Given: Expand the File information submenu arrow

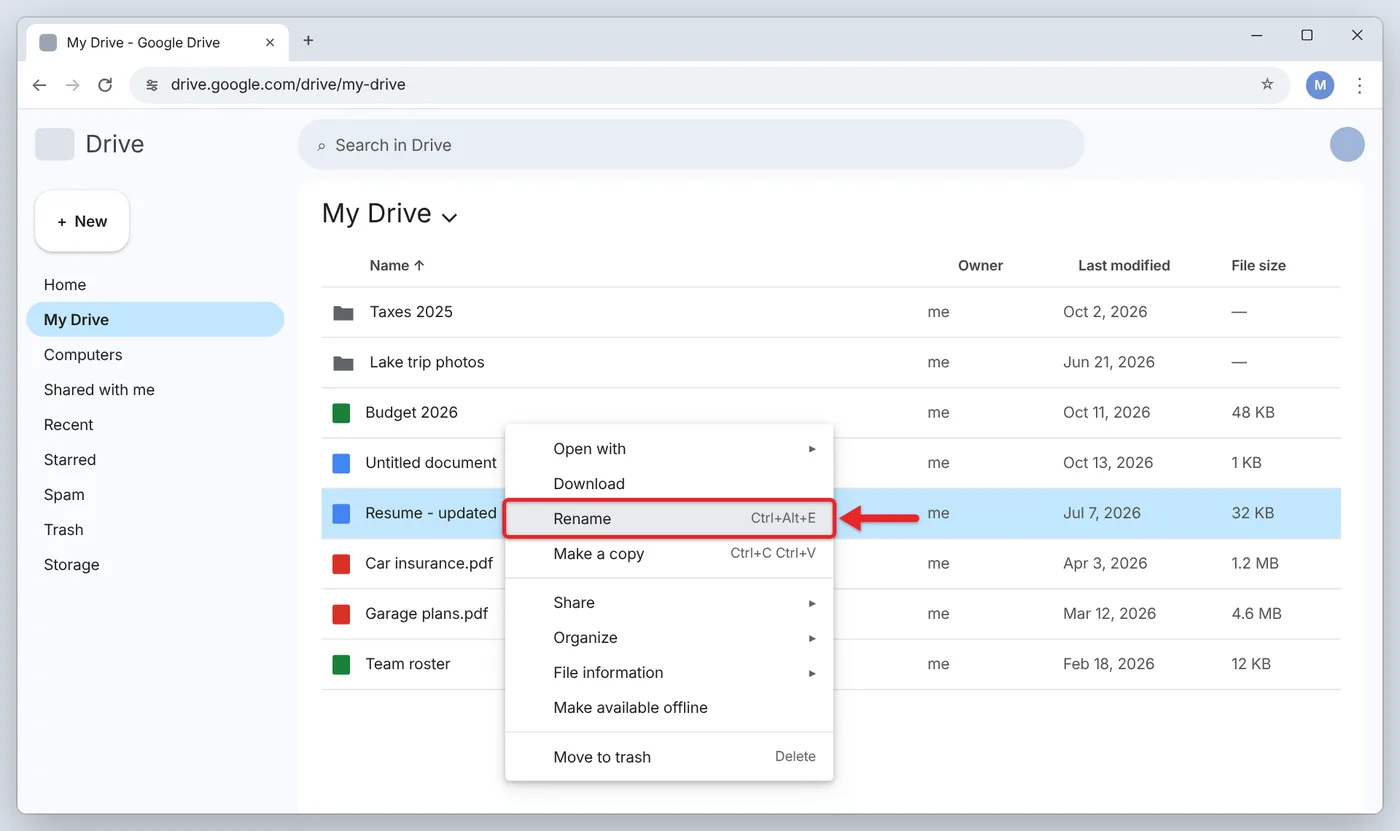Looking at the screenshot, I should [x=812, y=673].
